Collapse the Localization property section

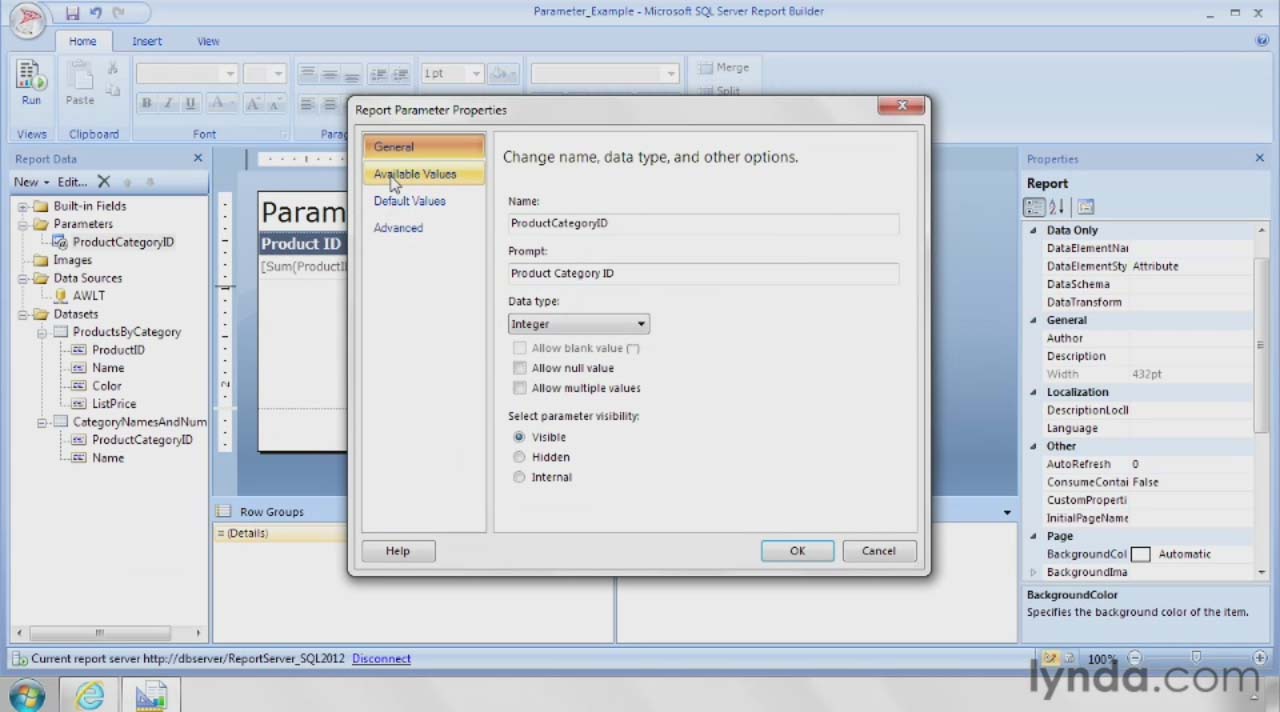pos(1034,392)
